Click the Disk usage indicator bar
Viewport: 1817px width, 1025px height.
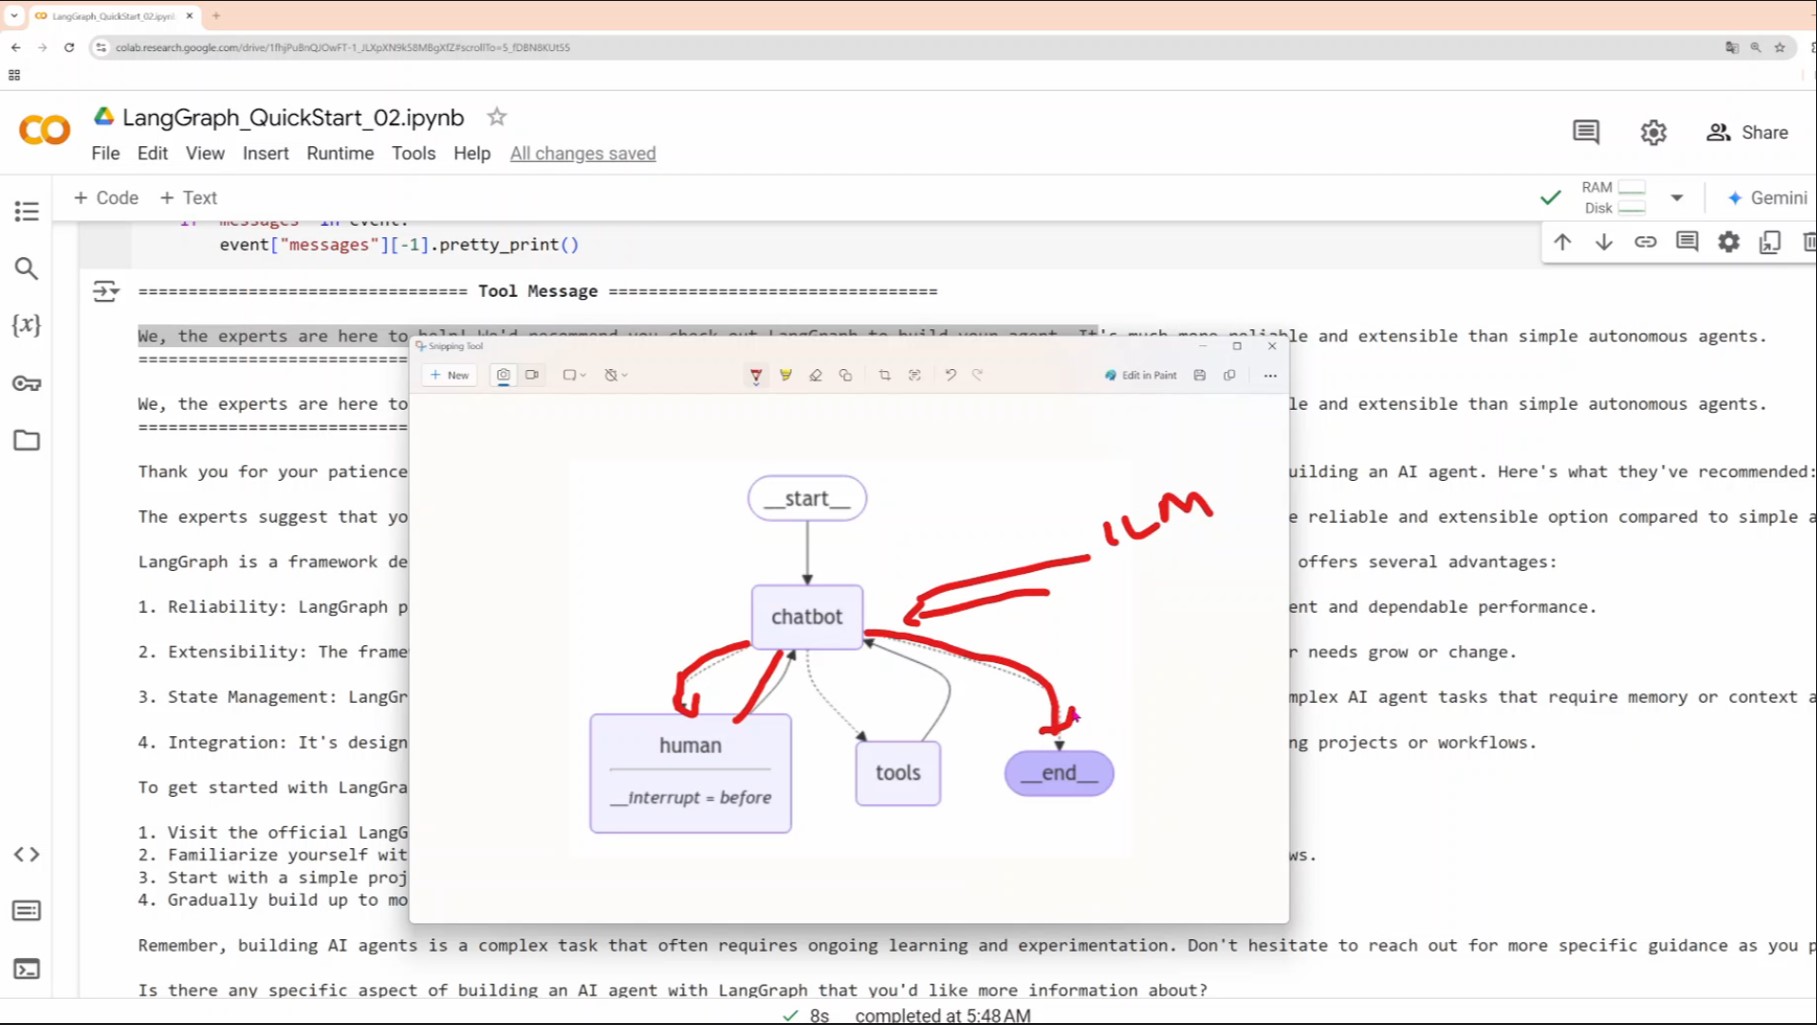pos(1632,208)
